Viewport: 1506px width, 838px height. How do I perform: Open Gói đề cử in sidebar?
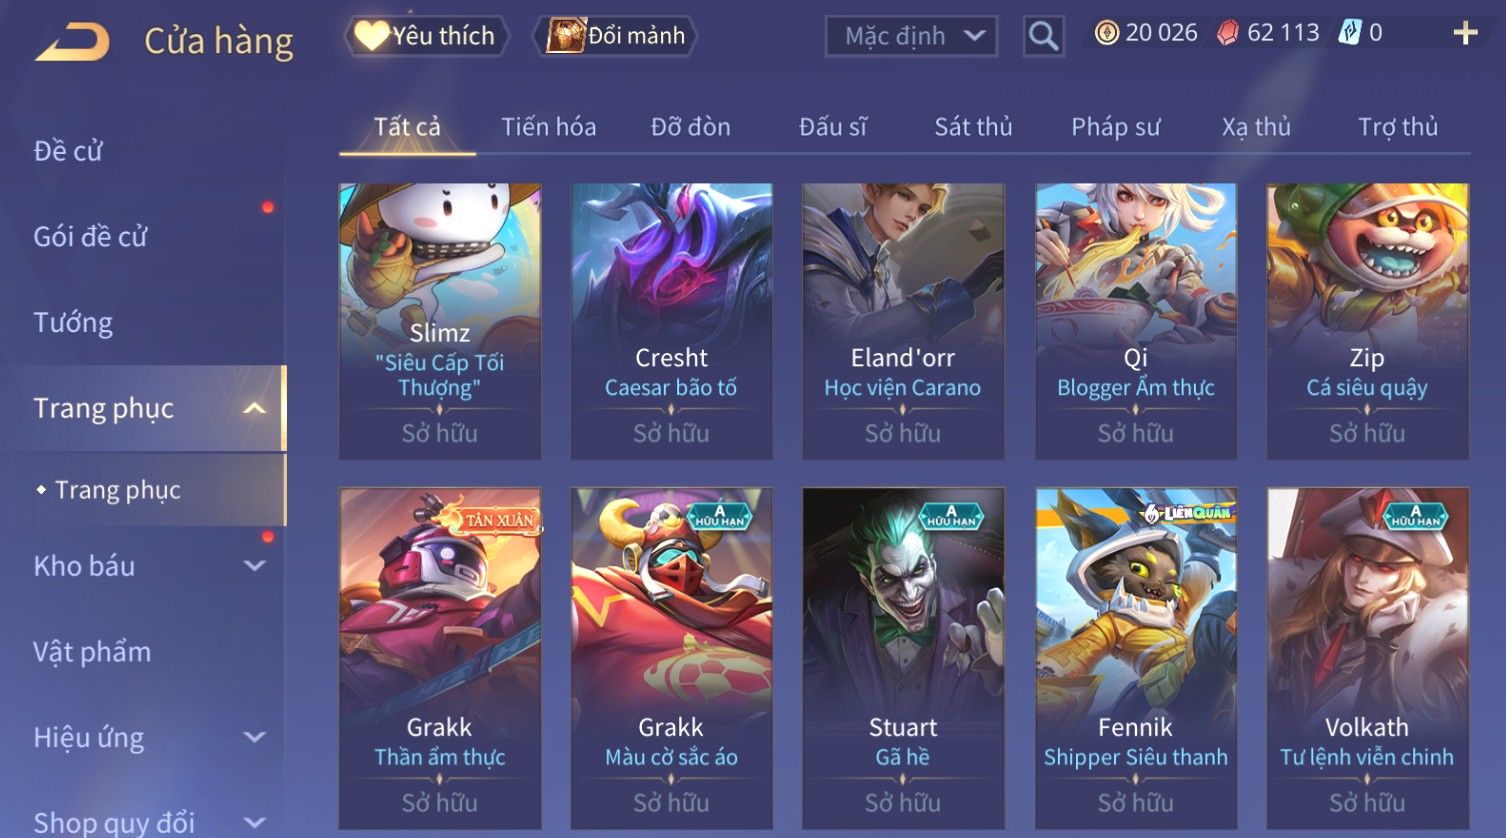point(90,237)
